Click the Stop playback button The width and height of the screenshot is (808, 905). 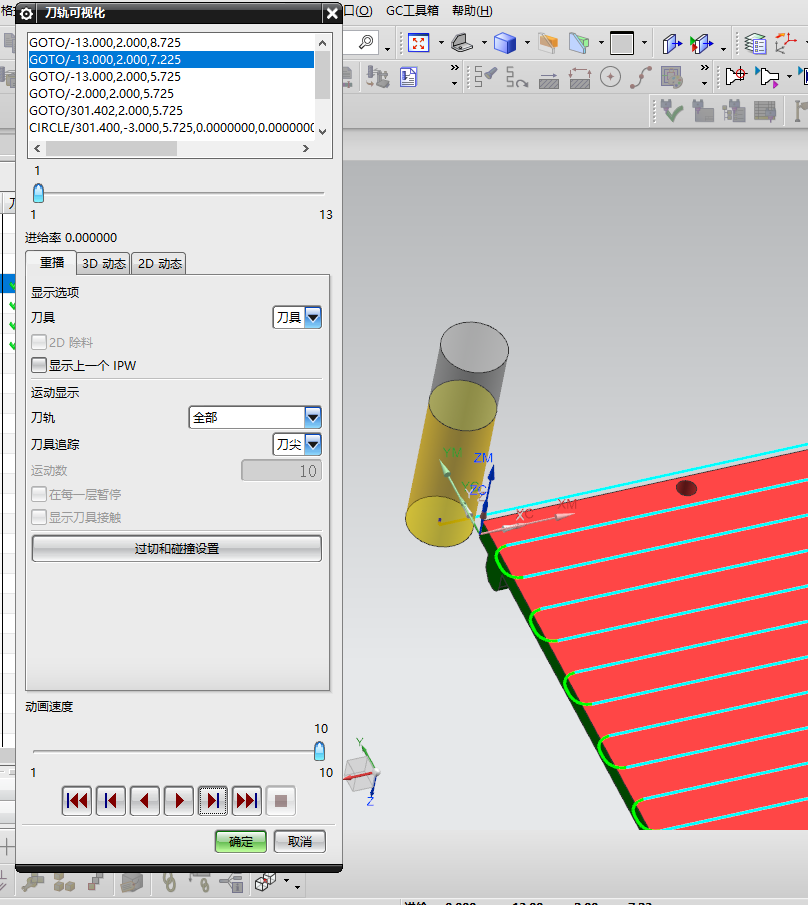point(281,801)
